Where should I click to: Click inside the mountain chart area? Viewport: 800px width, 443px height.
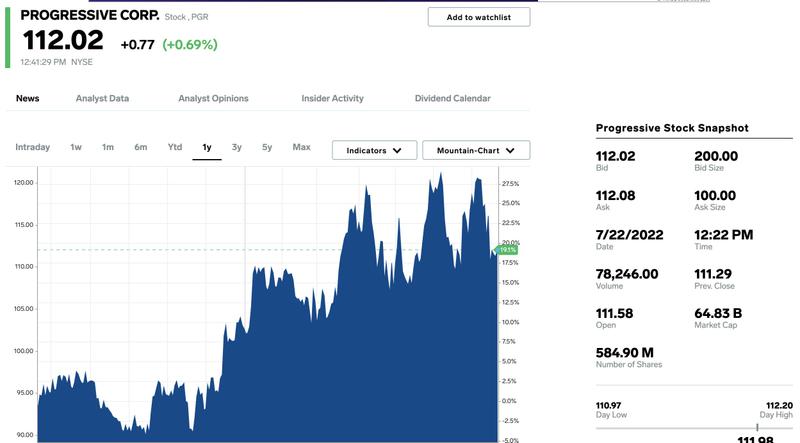tap(268, 305)
